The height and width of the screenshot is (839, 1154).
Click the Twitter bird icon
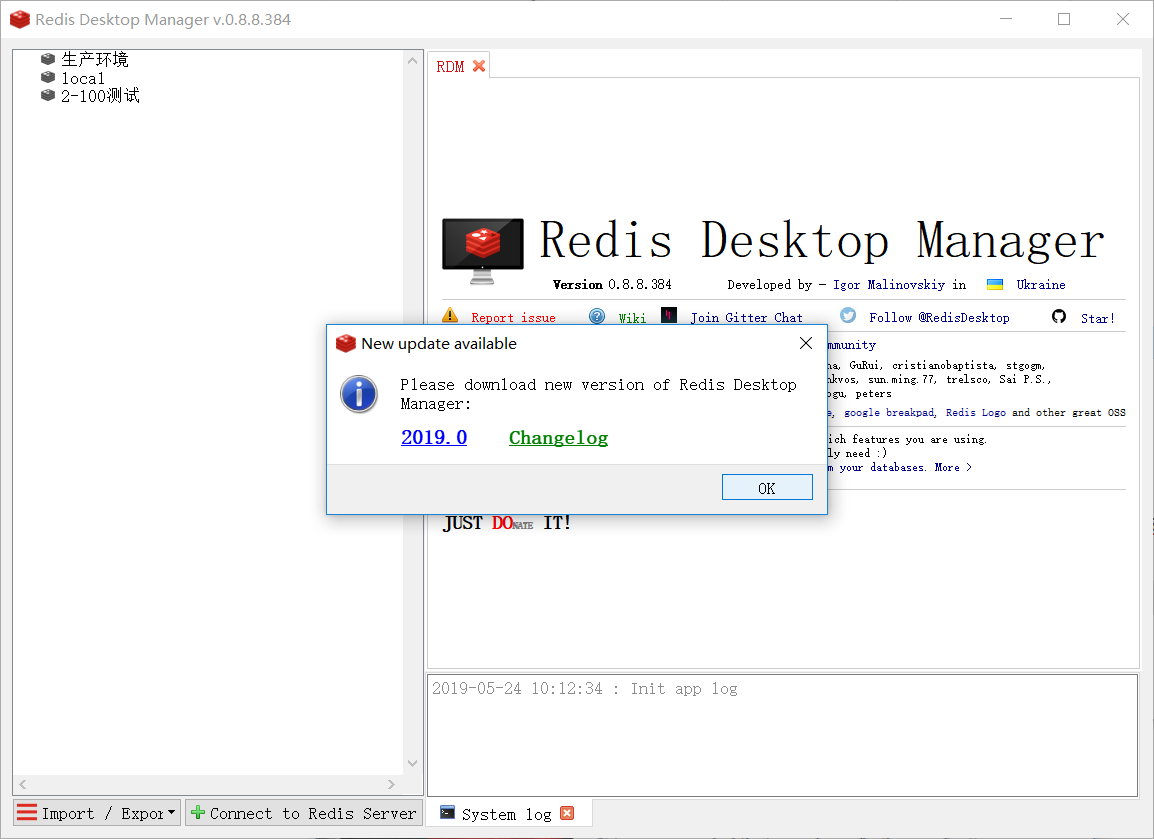[x=848, y=315]
